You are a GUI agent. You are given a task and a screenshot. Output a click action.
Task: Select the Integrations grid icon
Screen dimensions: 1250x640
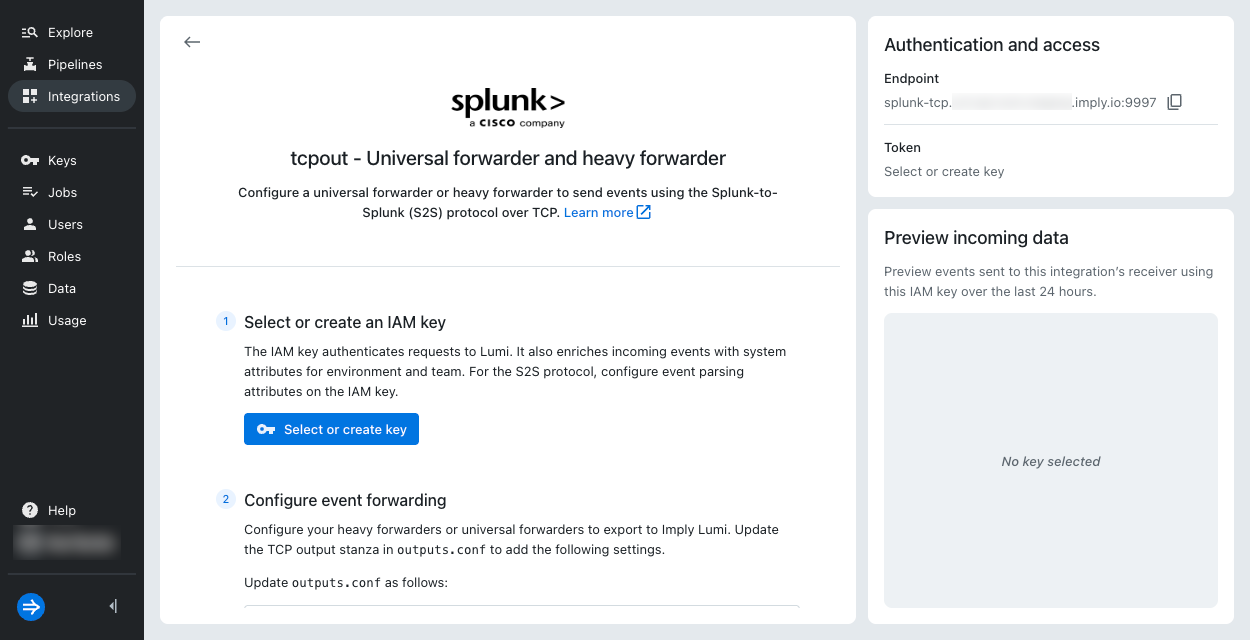click(x=30, y=96)
